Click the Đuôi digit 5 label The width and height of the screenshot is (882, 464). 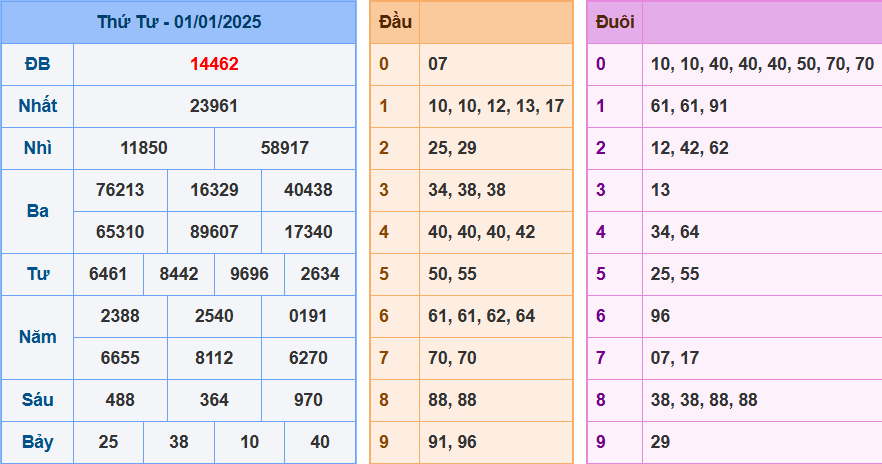tap(601, 274)
